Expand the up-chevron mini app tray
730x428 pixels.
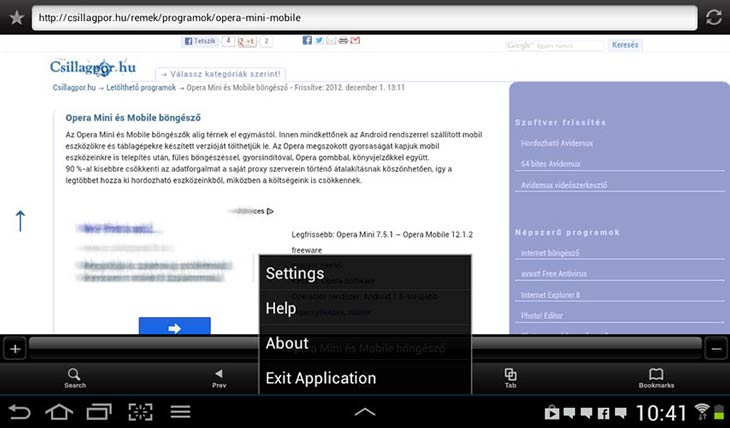click(x=365, y=412)
